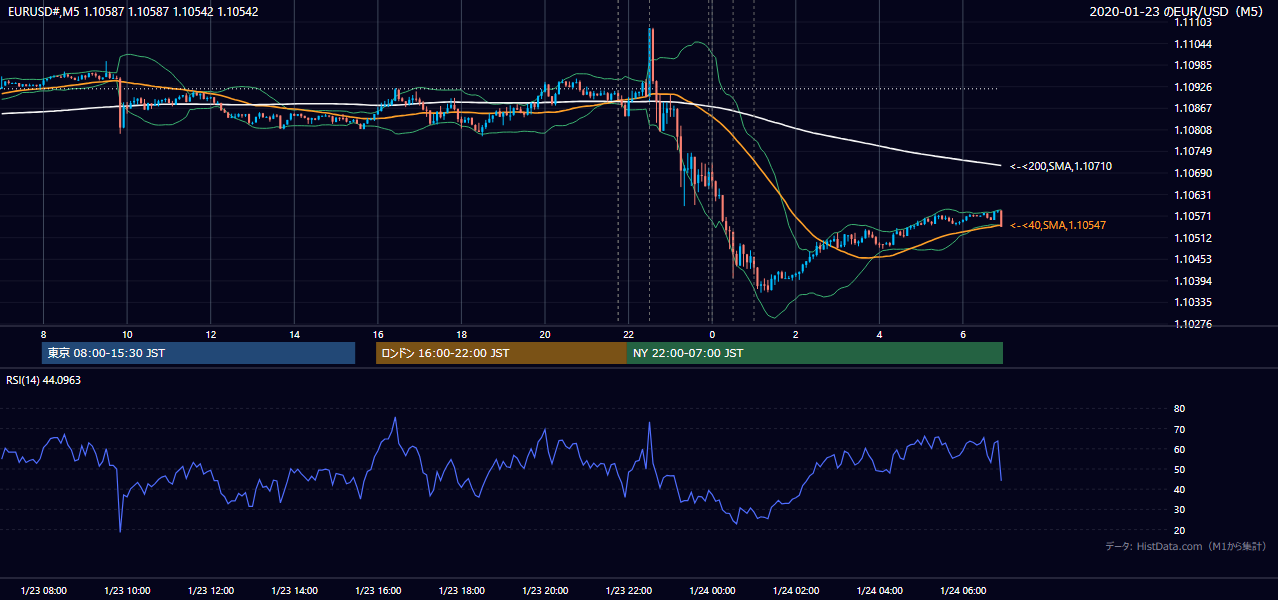Click the RSI 80 level label
Viewport: 1278px width, 600px height.
tap(1179, 409)
